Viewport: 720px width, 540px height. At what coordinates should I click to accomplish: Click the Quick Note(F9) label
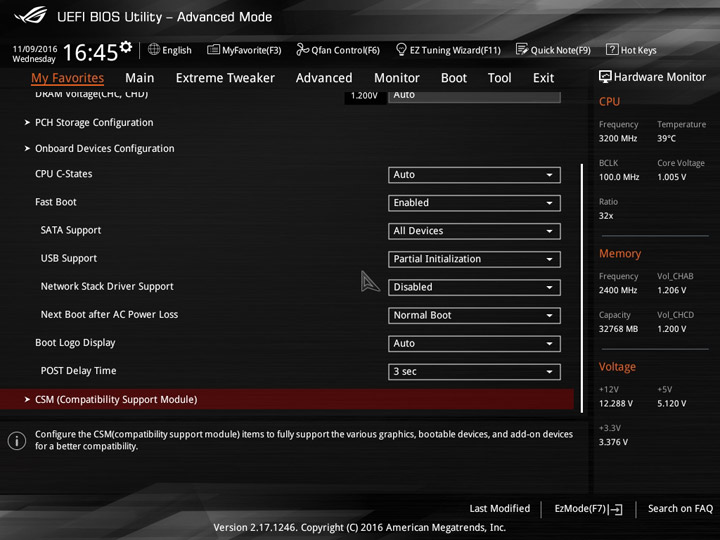[560, 51]
